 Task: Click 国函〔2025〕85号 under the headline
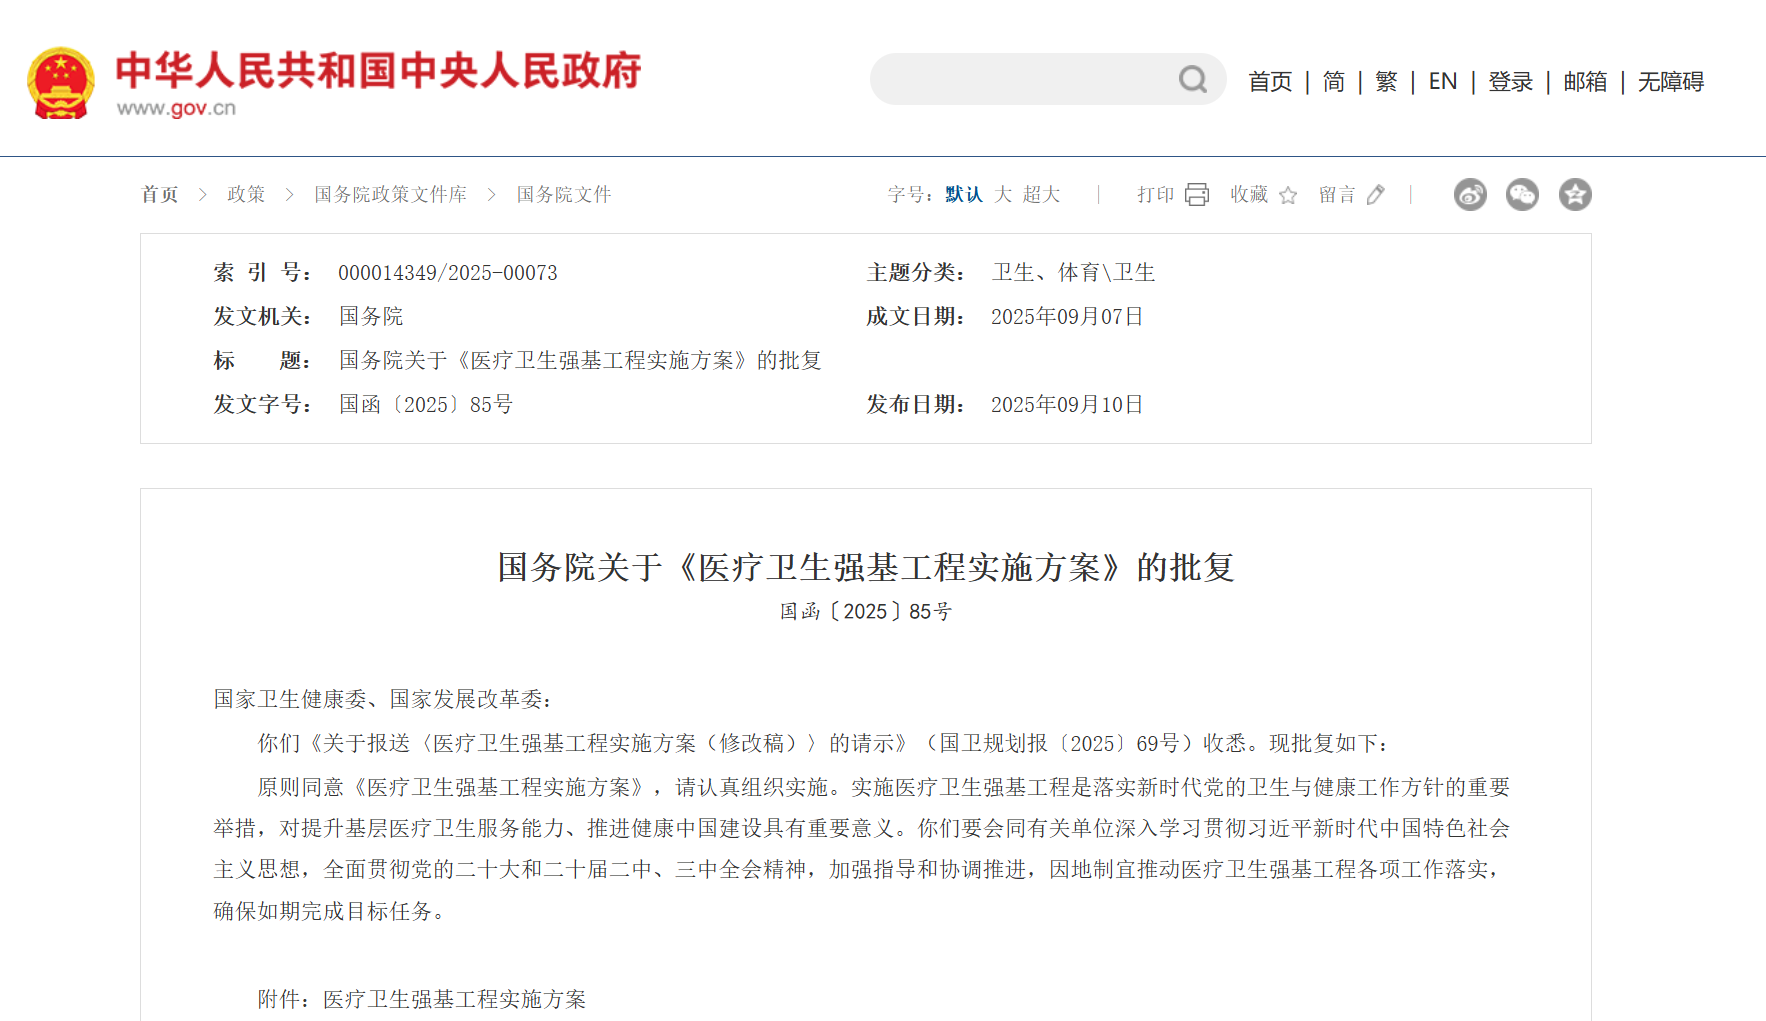coord(866,611)
